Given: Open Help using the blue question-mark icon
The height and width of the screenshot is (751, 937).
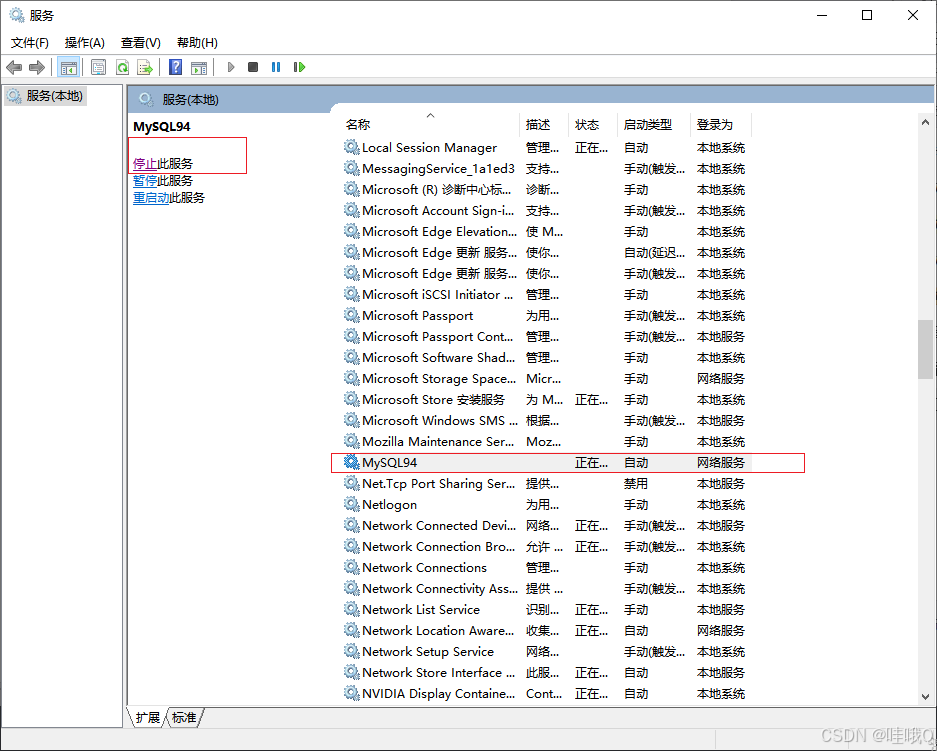Looking at the screenshot, I should pos(175,67).
